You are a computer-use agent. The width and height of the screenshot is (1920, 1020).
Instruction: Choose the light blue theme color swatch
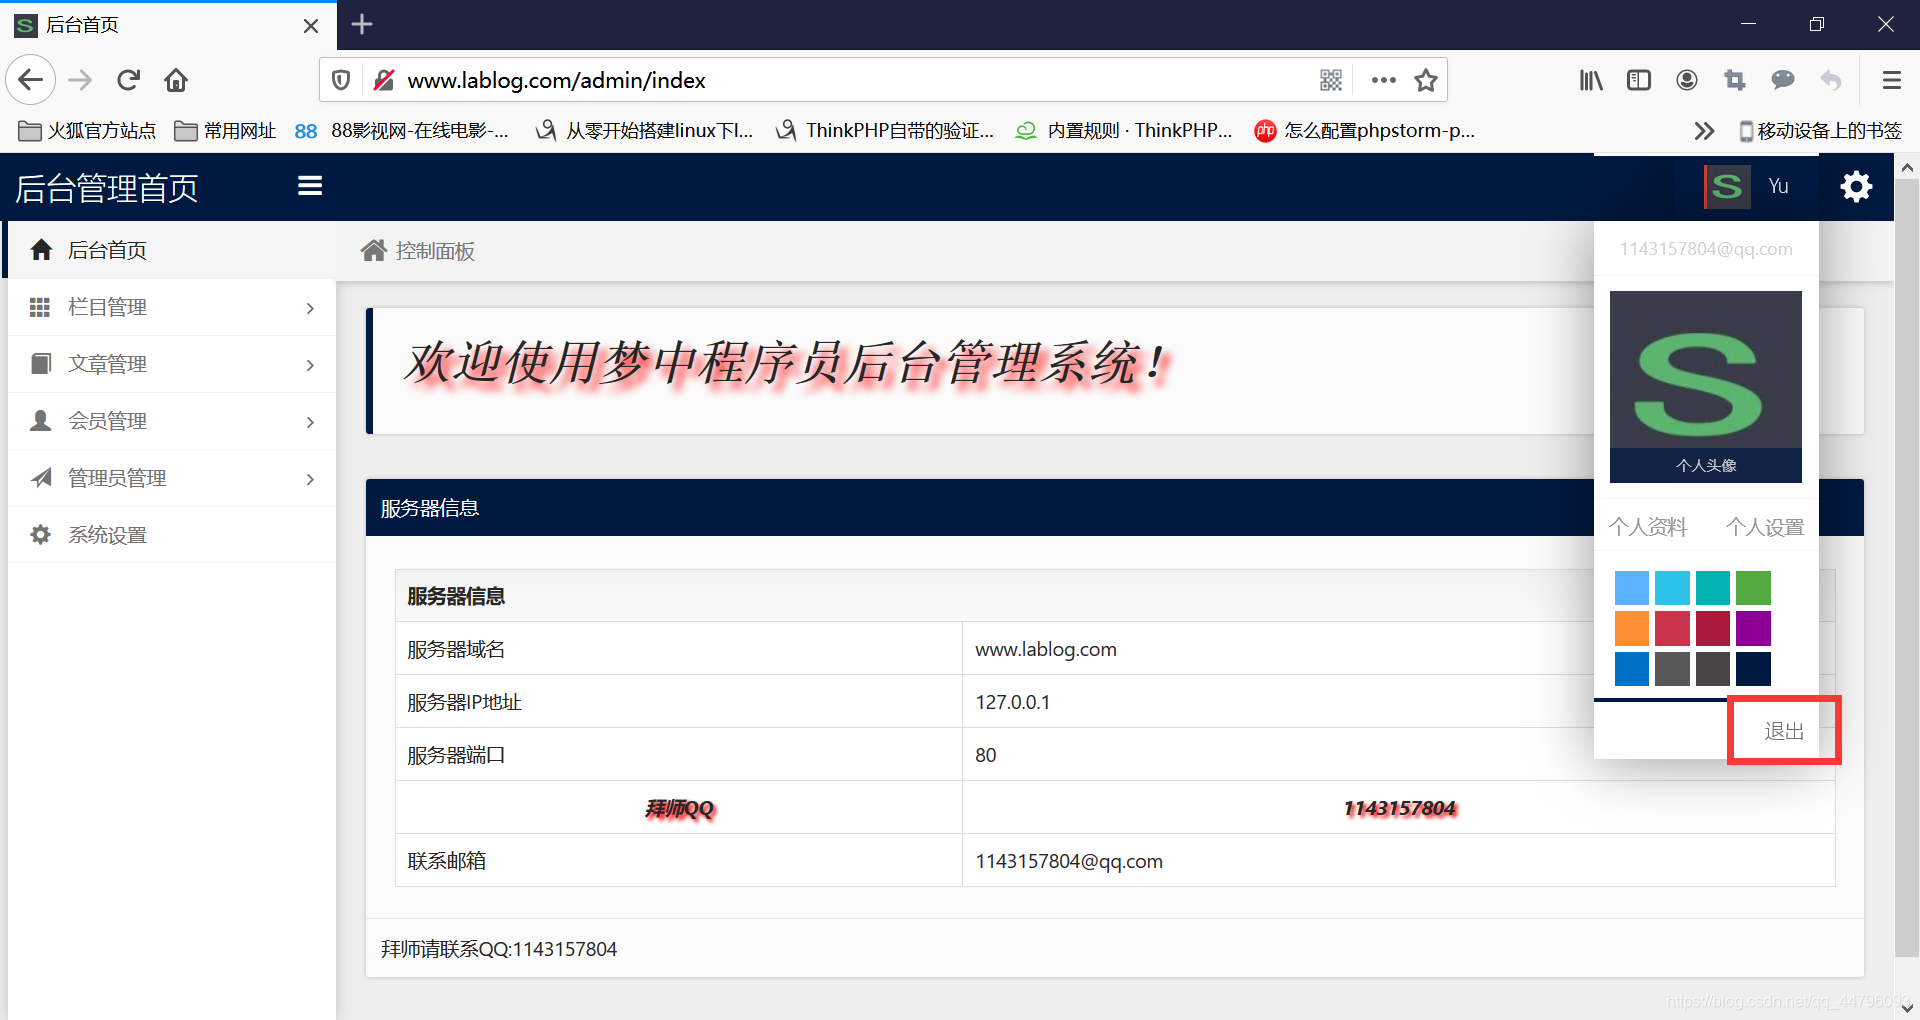pyautogui.click(x=1631, y=588)
